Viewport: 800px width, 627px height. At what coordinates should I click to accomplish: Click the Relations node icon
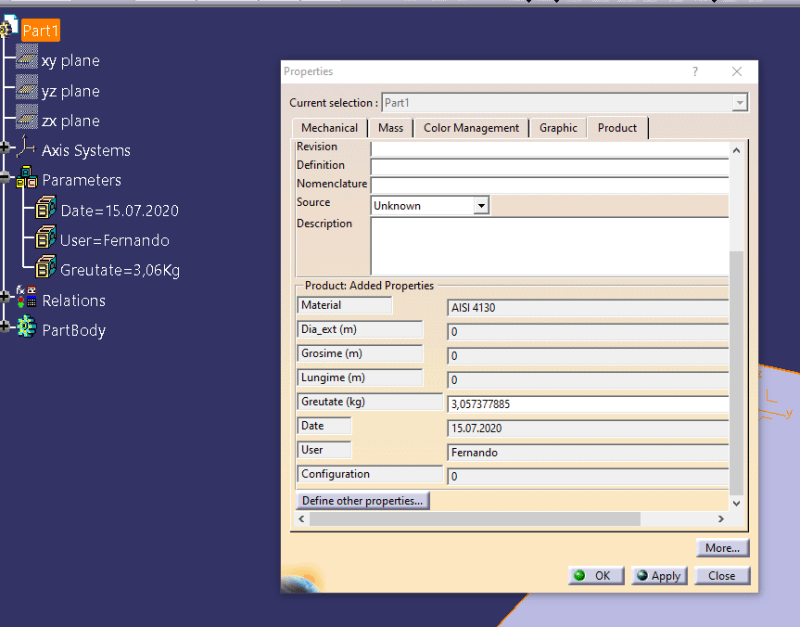click(26, 297)
